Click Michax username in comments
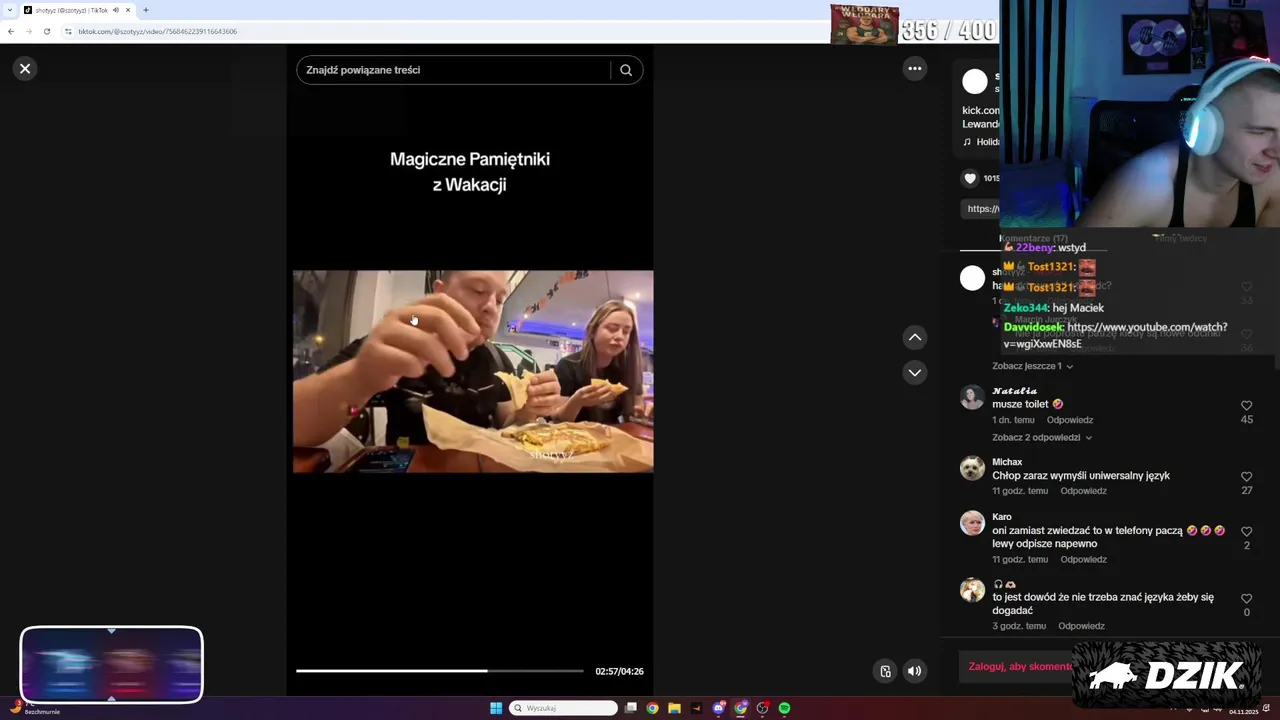The width and height of the screenshot is (1280, 720). point(1007,462)
